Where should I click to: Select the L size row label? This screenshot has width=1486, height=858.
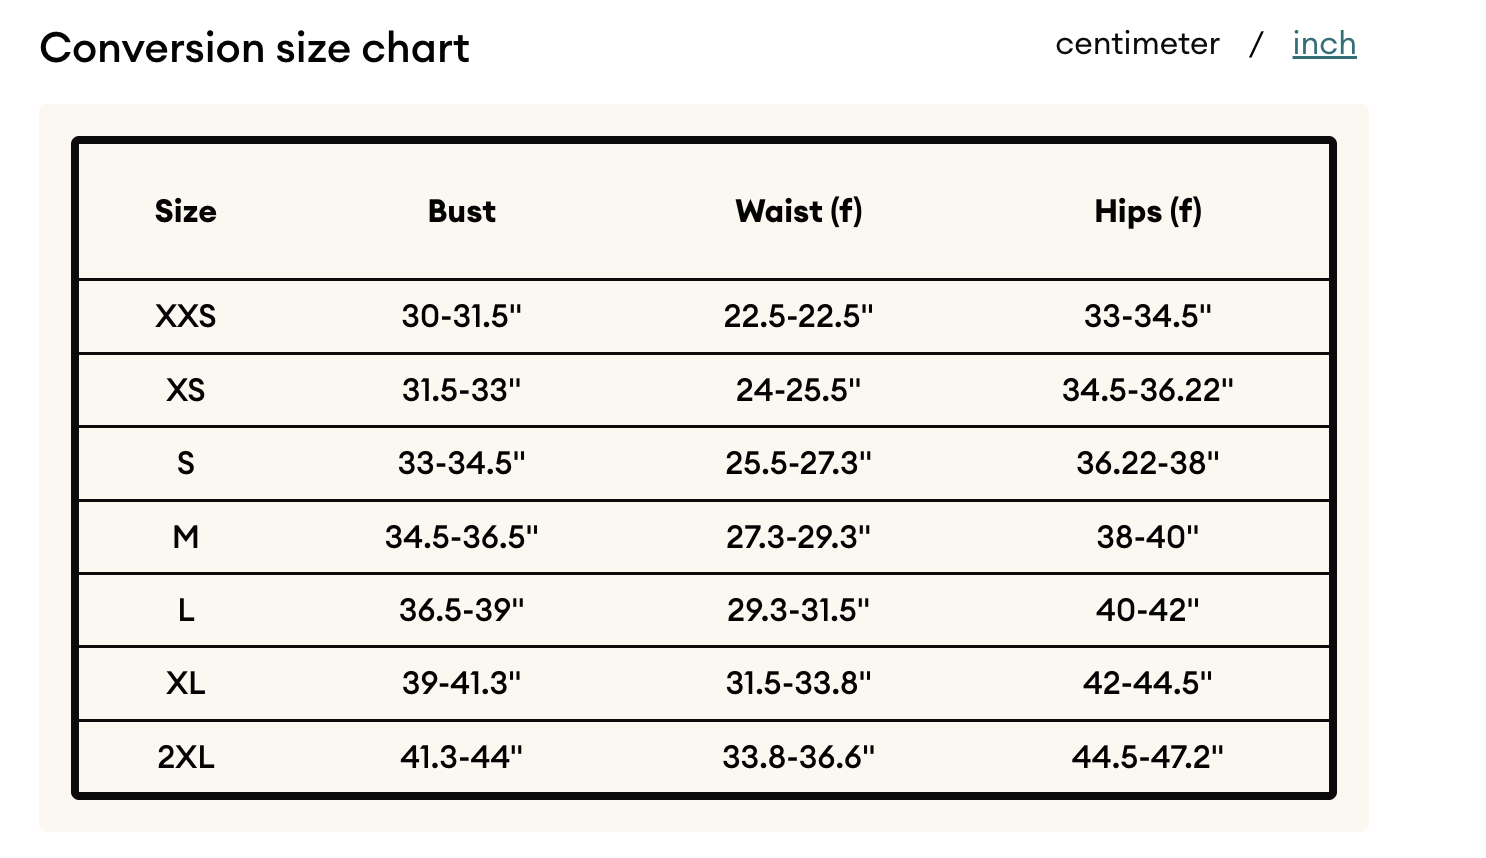(186, 610)
